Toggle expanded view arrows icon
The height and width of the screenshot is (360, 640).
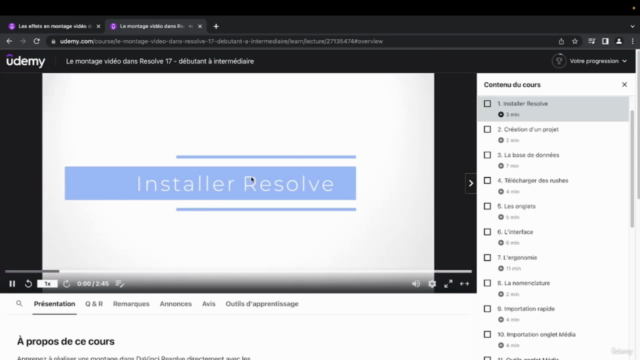tap(464, 284)
